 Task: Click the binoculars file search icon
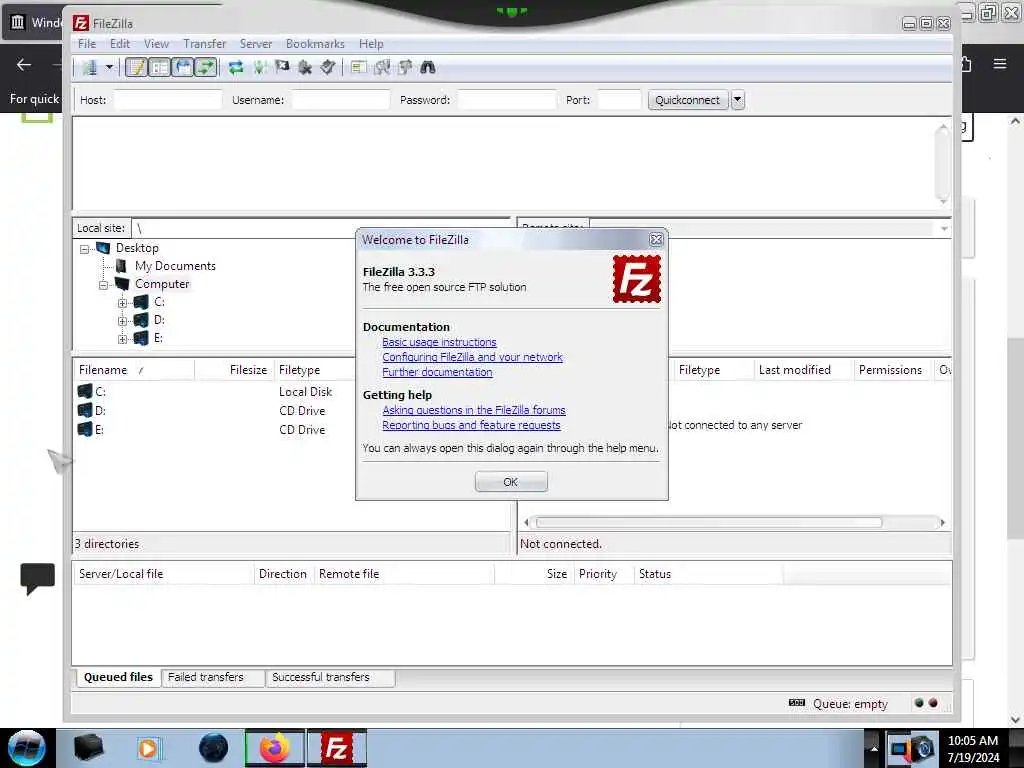click(x=428, y=67)
